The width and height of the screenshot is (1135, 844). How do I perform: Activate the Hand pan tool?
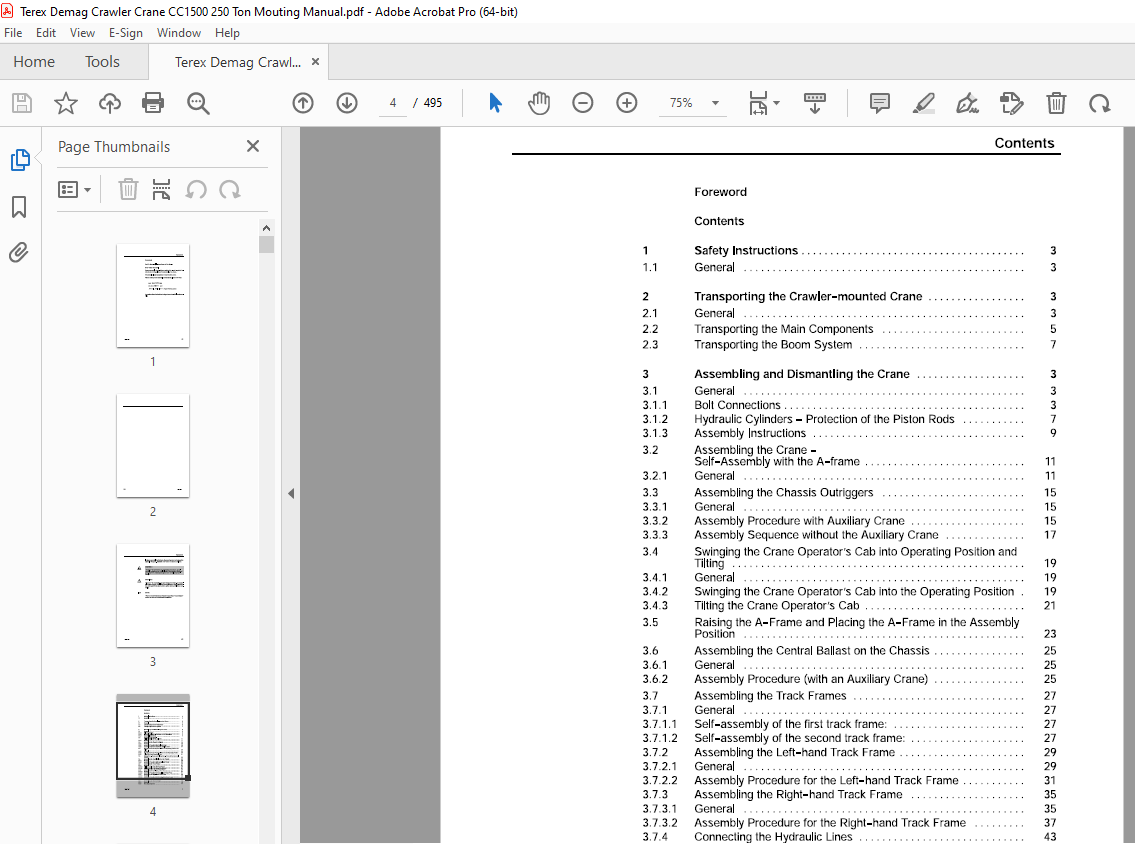[539, 104]
